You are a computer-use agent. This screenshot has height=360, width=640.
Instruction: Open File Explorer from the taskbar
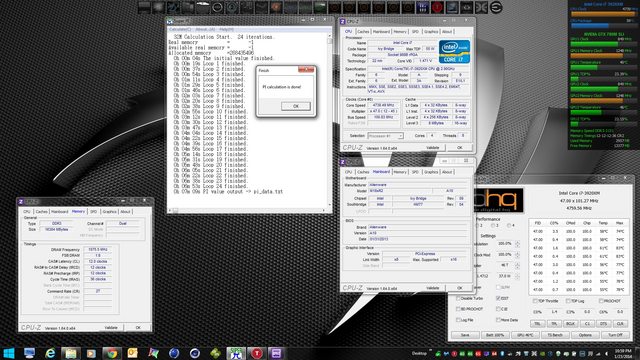(71, 353)
